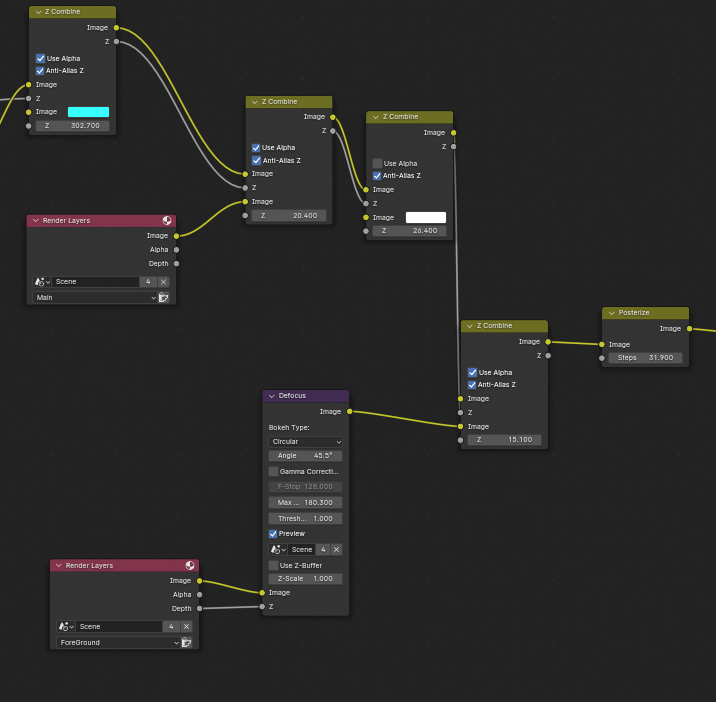The width and height of the screenshot is (716, 702).
Task: Open the Bokeh Type Circular dropdown
Action: click(305, 441)
